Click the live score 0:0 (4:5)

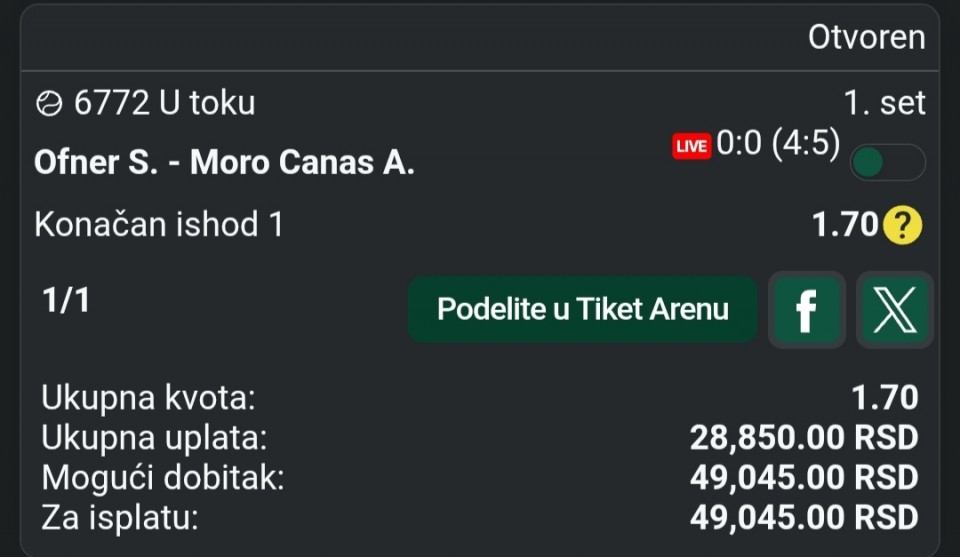(778, 144)
